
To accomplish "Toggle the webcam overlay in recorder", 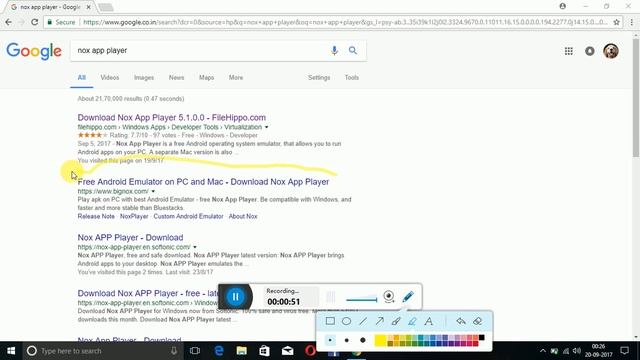I will [389, 297].
